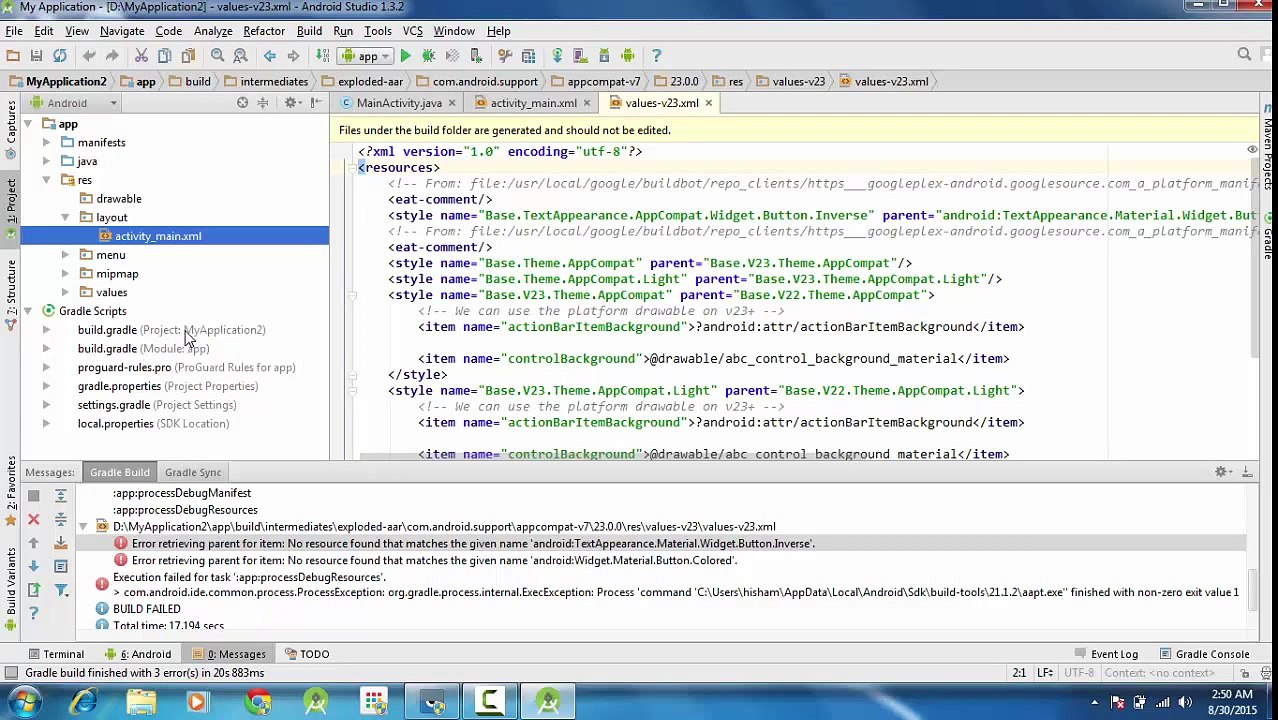
Task: Close the values-v23.xml tab
Action: pos(708,103)
